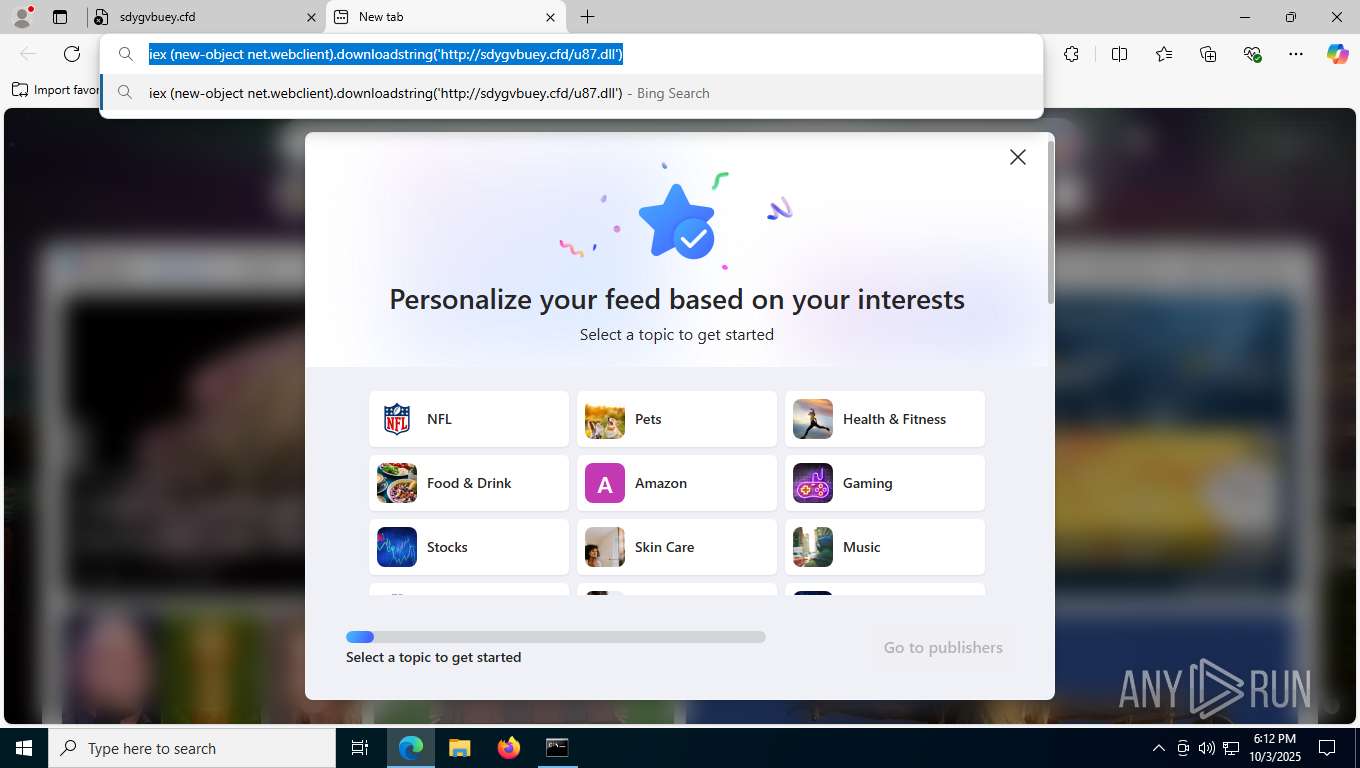
Task: Open the Windows Start menu
Action: [24, 748]
